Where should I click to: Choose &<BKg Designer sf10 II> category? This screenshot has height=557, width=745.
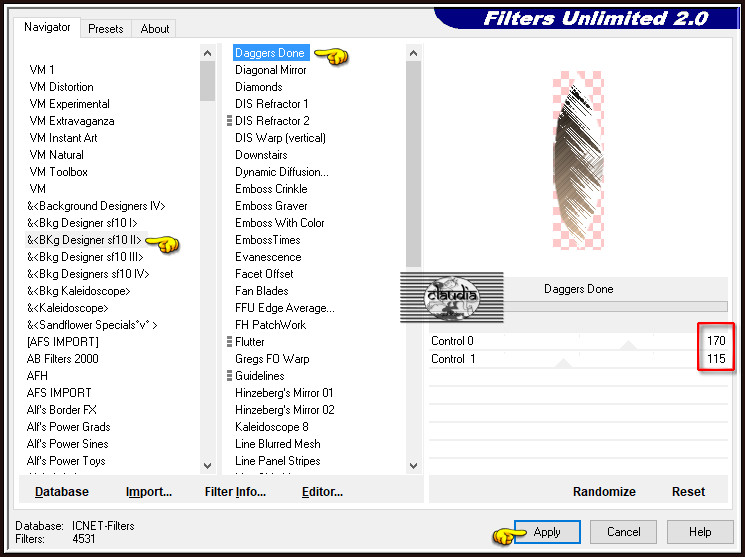coord(84,240)
